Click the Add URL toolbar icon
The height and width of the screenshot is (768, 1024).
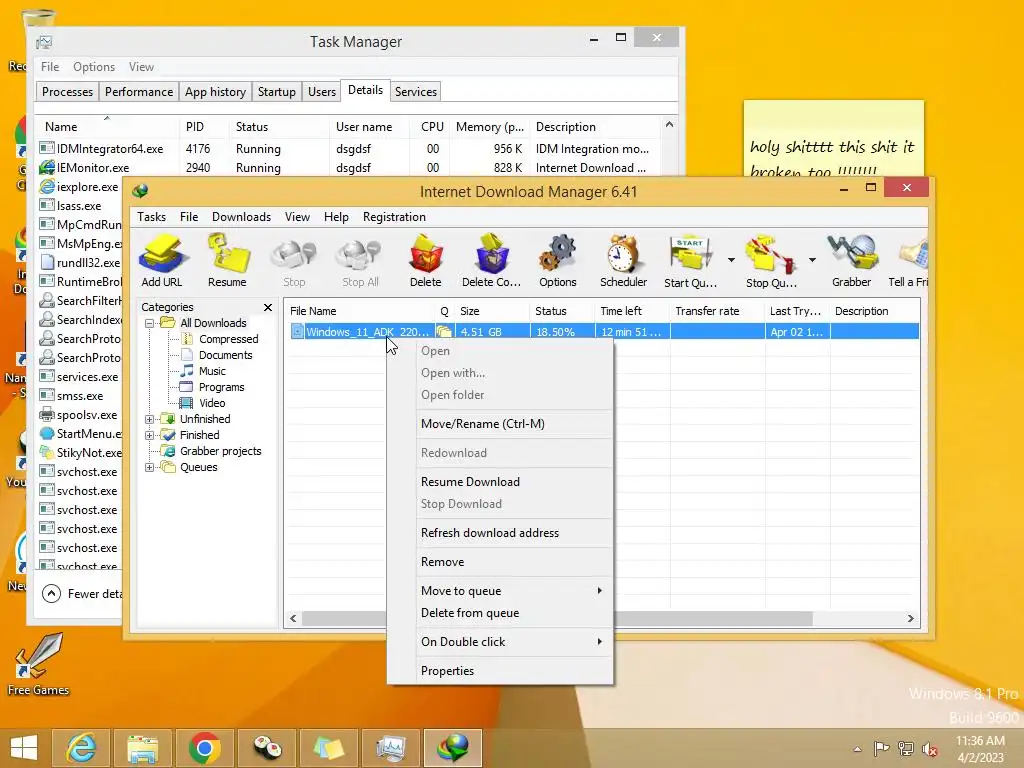[x=162, y=261]
